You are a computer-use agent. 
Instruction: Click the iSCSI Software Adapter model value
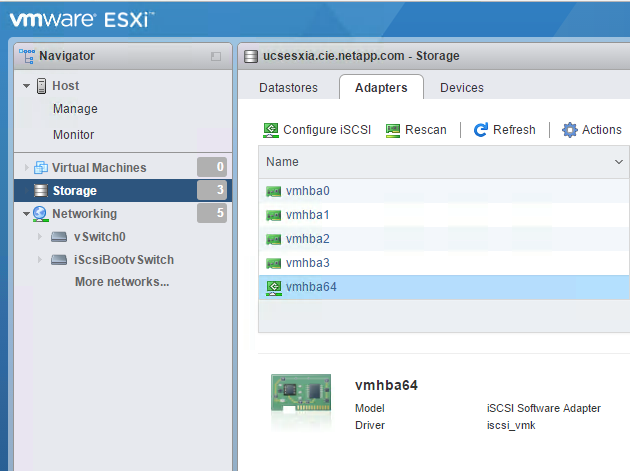coord(544,408)
